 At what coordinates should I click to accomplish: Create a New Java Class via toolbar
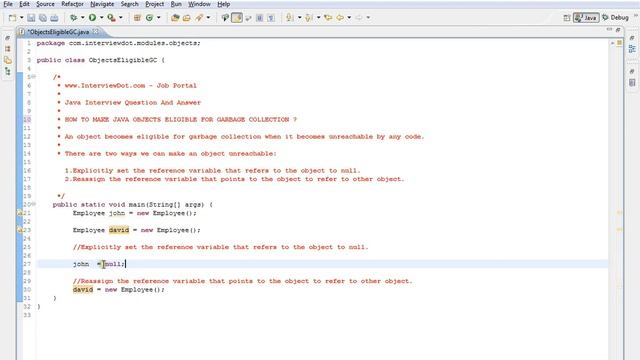click(x=149, y=18)
